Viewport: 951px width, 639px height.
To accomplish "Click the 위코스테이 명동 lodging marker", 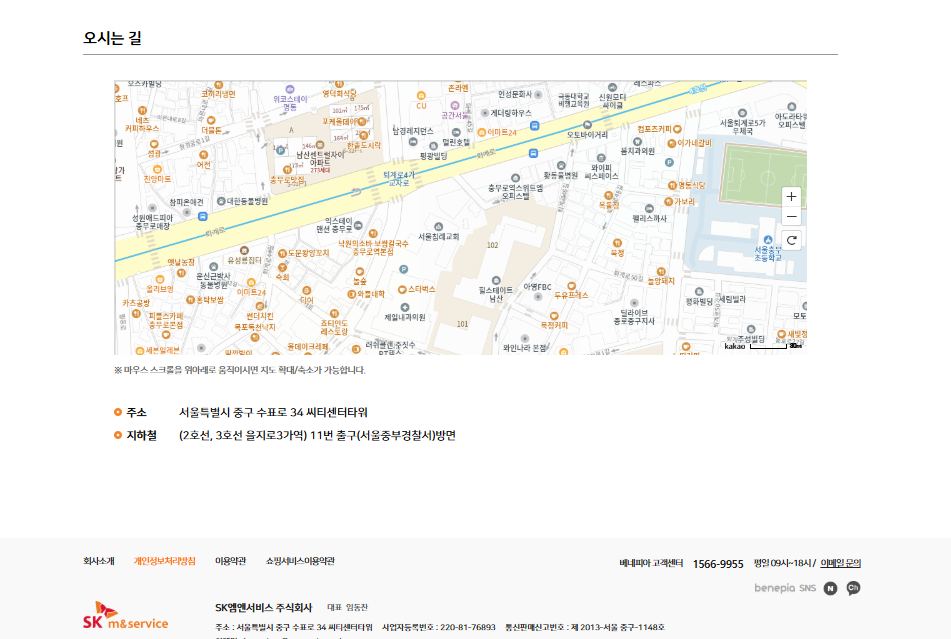I will point(290,89).
